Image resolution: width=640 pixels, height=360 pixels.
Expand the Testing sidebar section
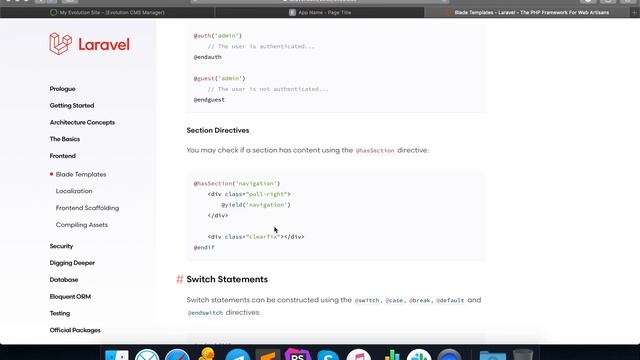(60, 313)
